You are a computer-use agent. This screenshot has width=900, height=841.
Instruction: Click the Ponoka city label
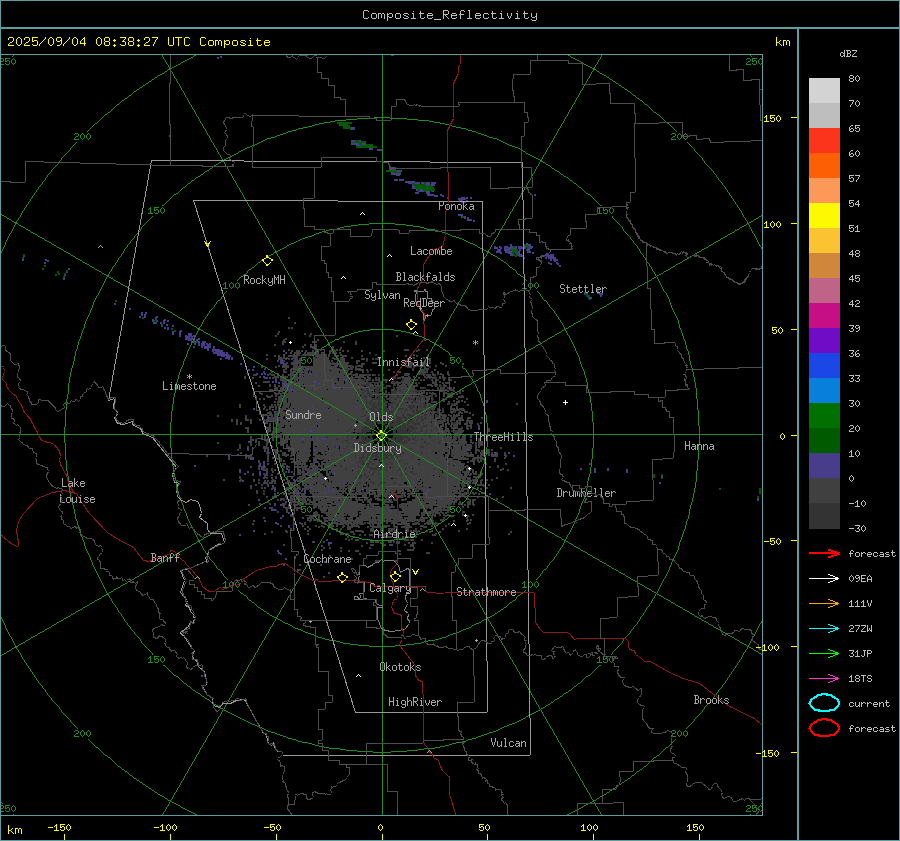[456, 206]
